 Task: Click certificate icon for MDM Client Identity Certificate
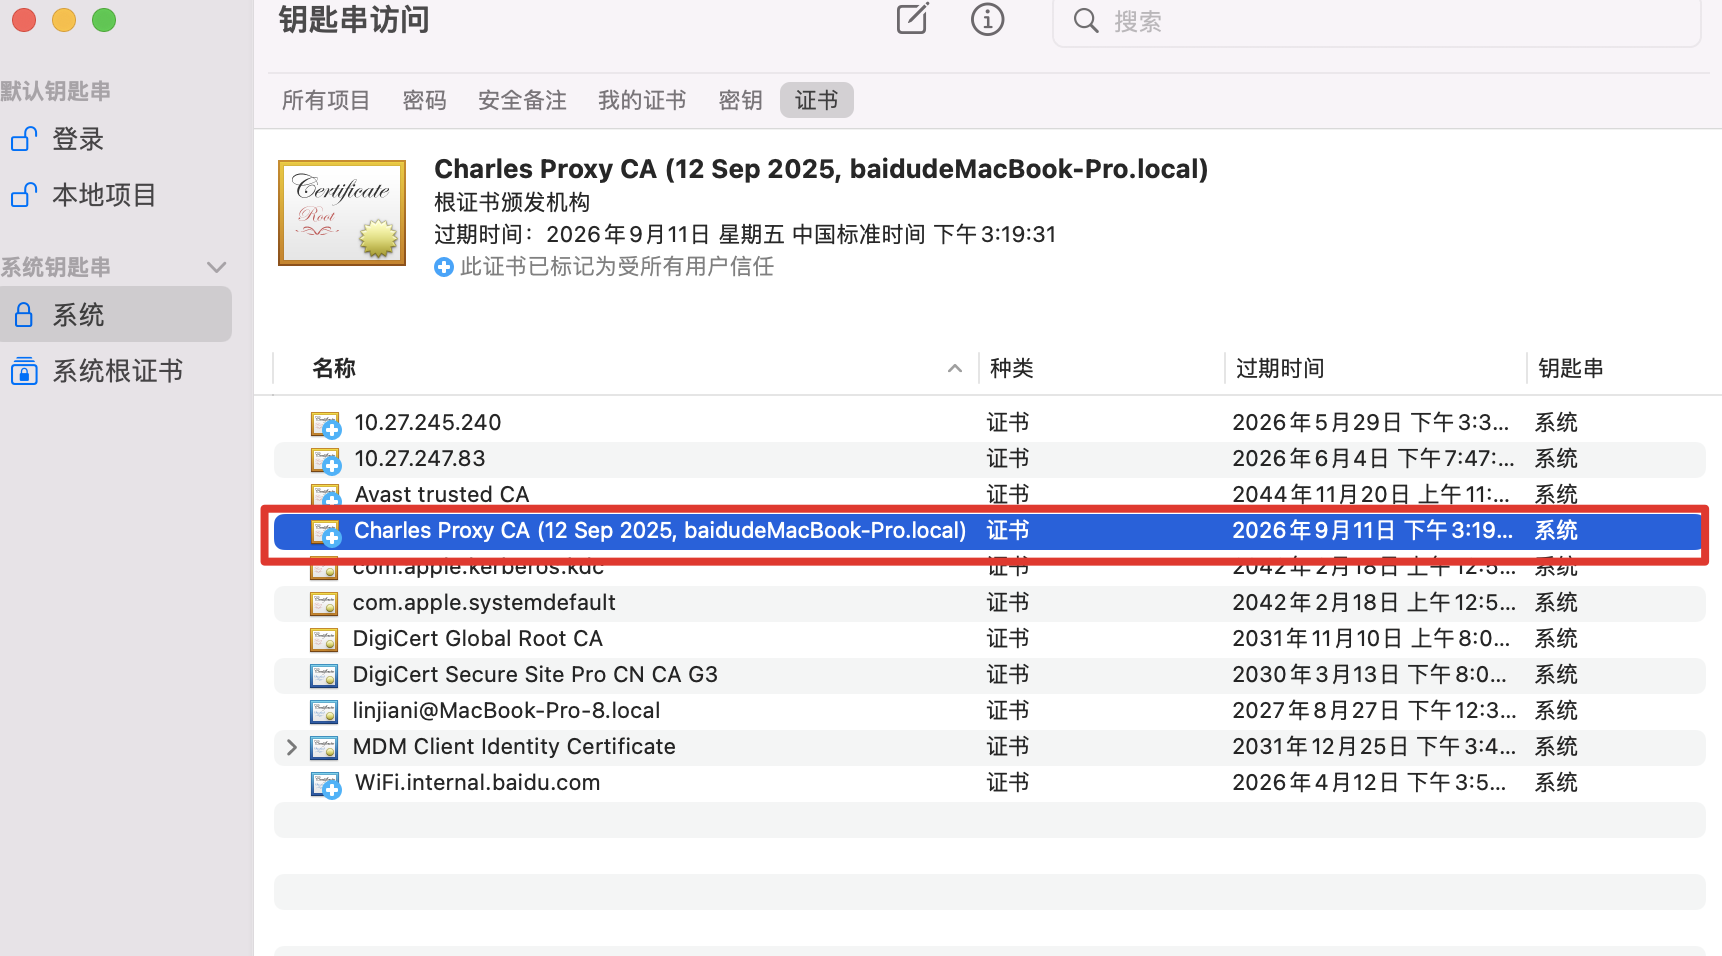324,747
